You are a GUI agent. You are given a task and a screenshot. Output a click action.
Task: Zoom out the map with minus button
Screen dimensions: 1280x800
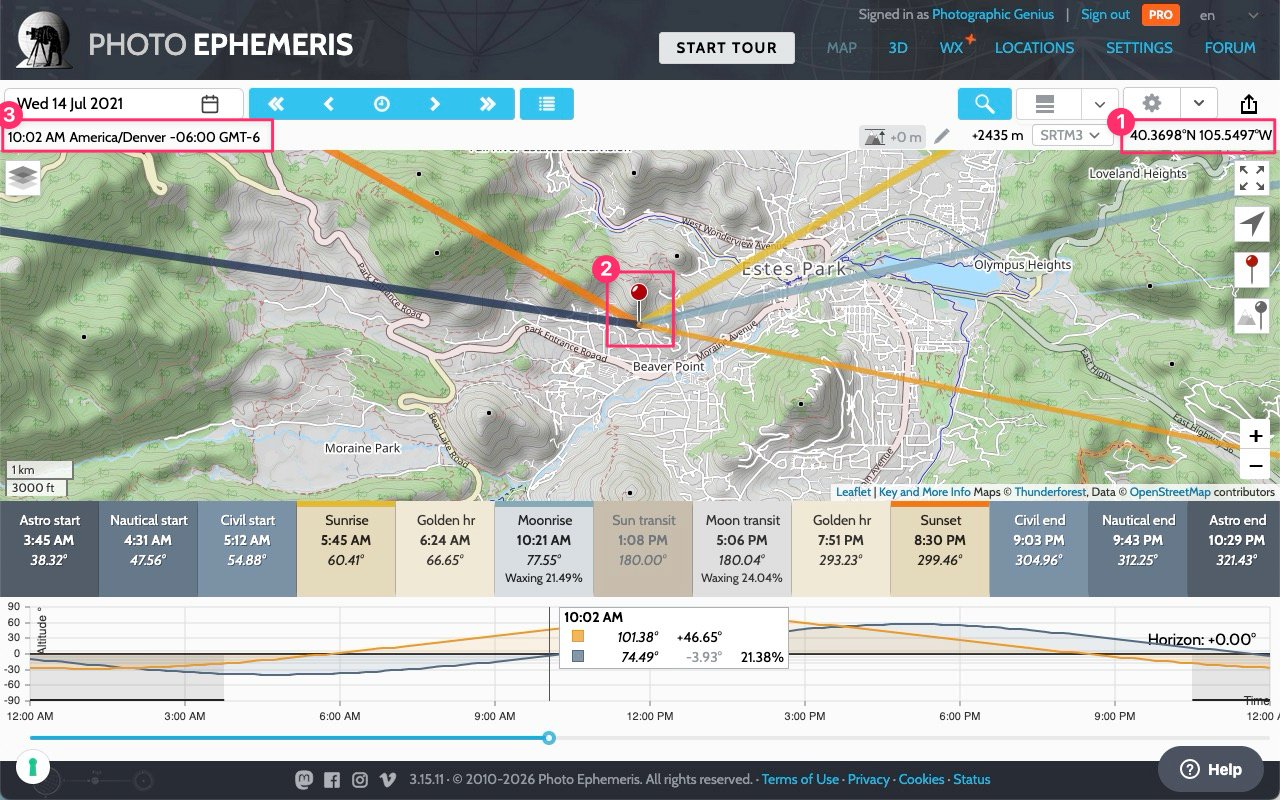(1255, 465)
